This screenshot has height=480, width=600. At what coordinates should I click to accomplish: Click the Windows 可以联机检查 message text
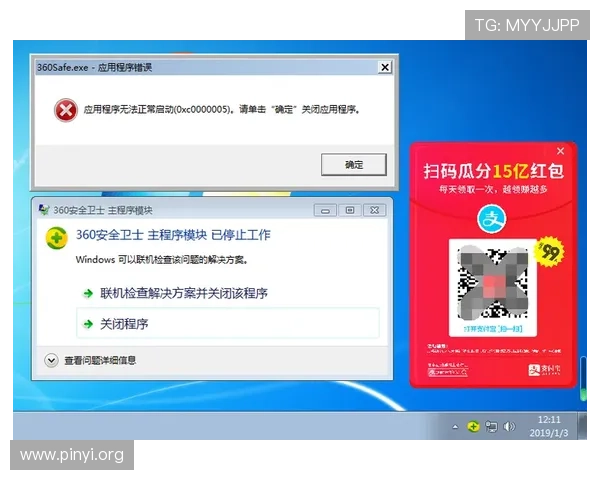click(162, 260)
